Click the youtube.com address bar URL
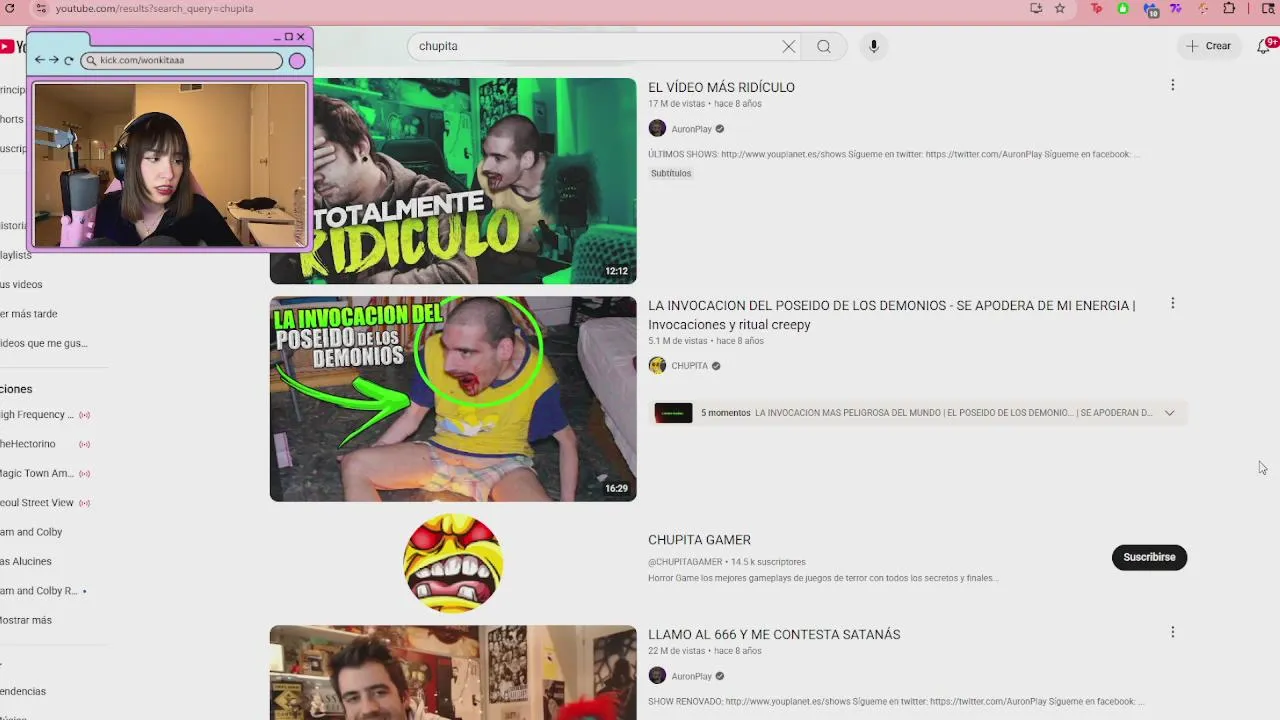 click(x=154, y=8)
